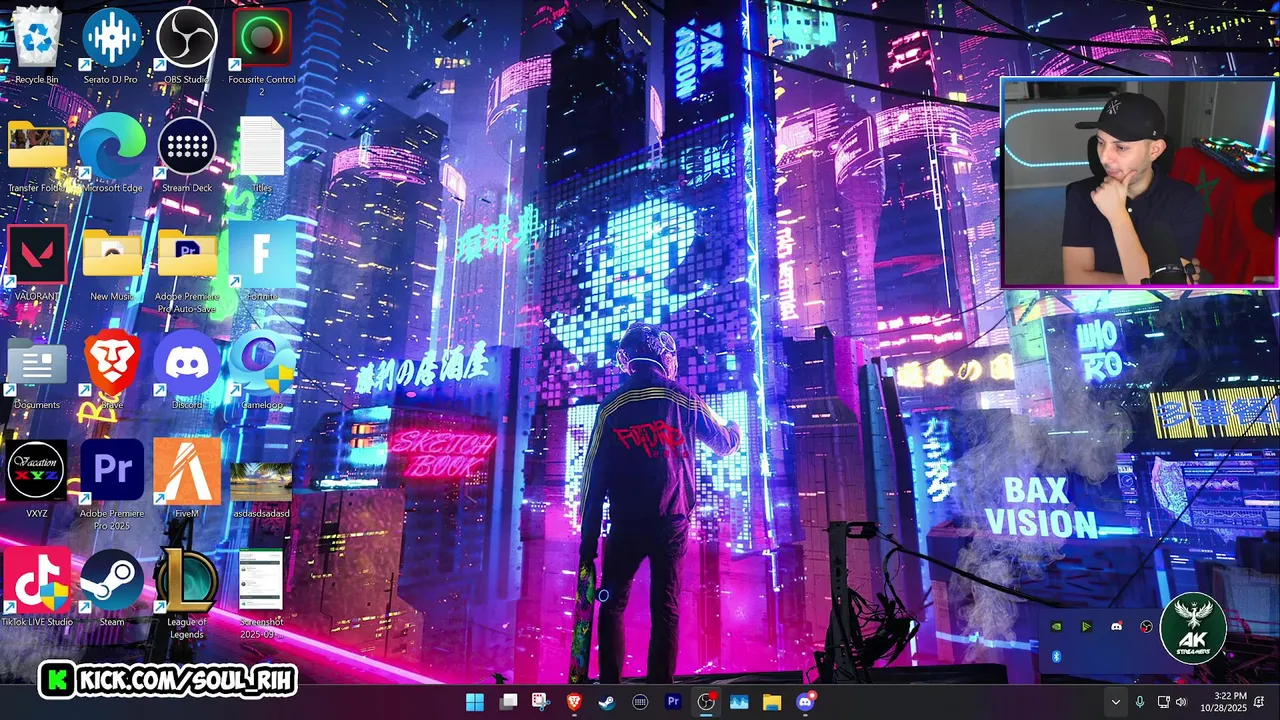The width and height of the screenshot is (1280, 720).
Task: Click the microphone icon in system tray
Action: coord(1140,702)
